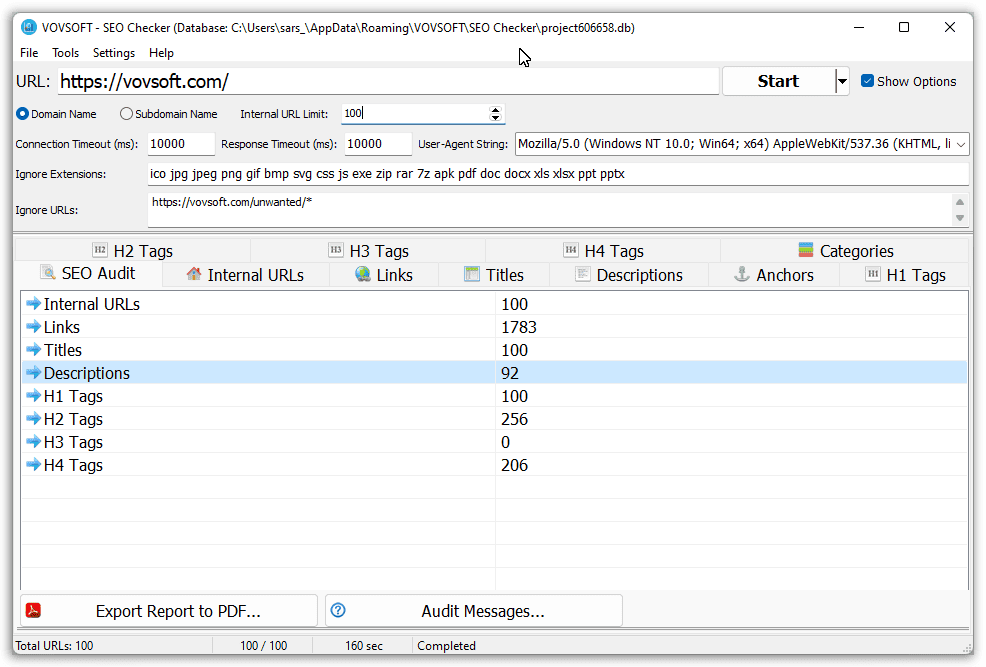Open the File menu
986x667 pixels.
[29, 53]
